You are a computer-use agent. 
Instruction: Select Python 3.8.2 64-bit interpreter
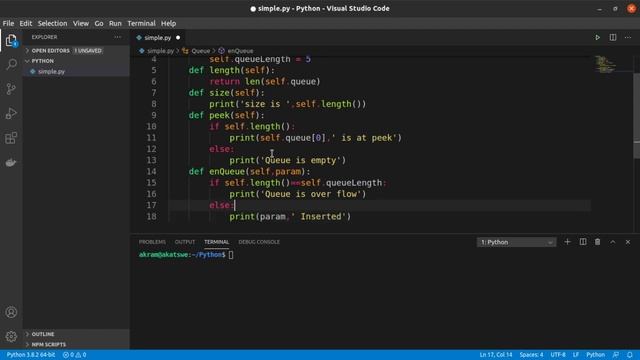click(x=31, y=355)
